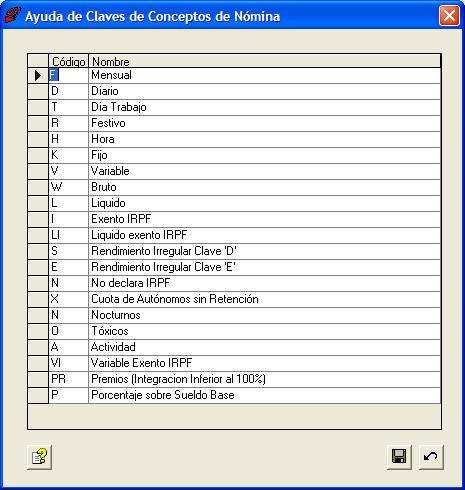Viewport: 465px width, 490px height.
Task: Click the row selector beside Festivo
Action: 38,123
